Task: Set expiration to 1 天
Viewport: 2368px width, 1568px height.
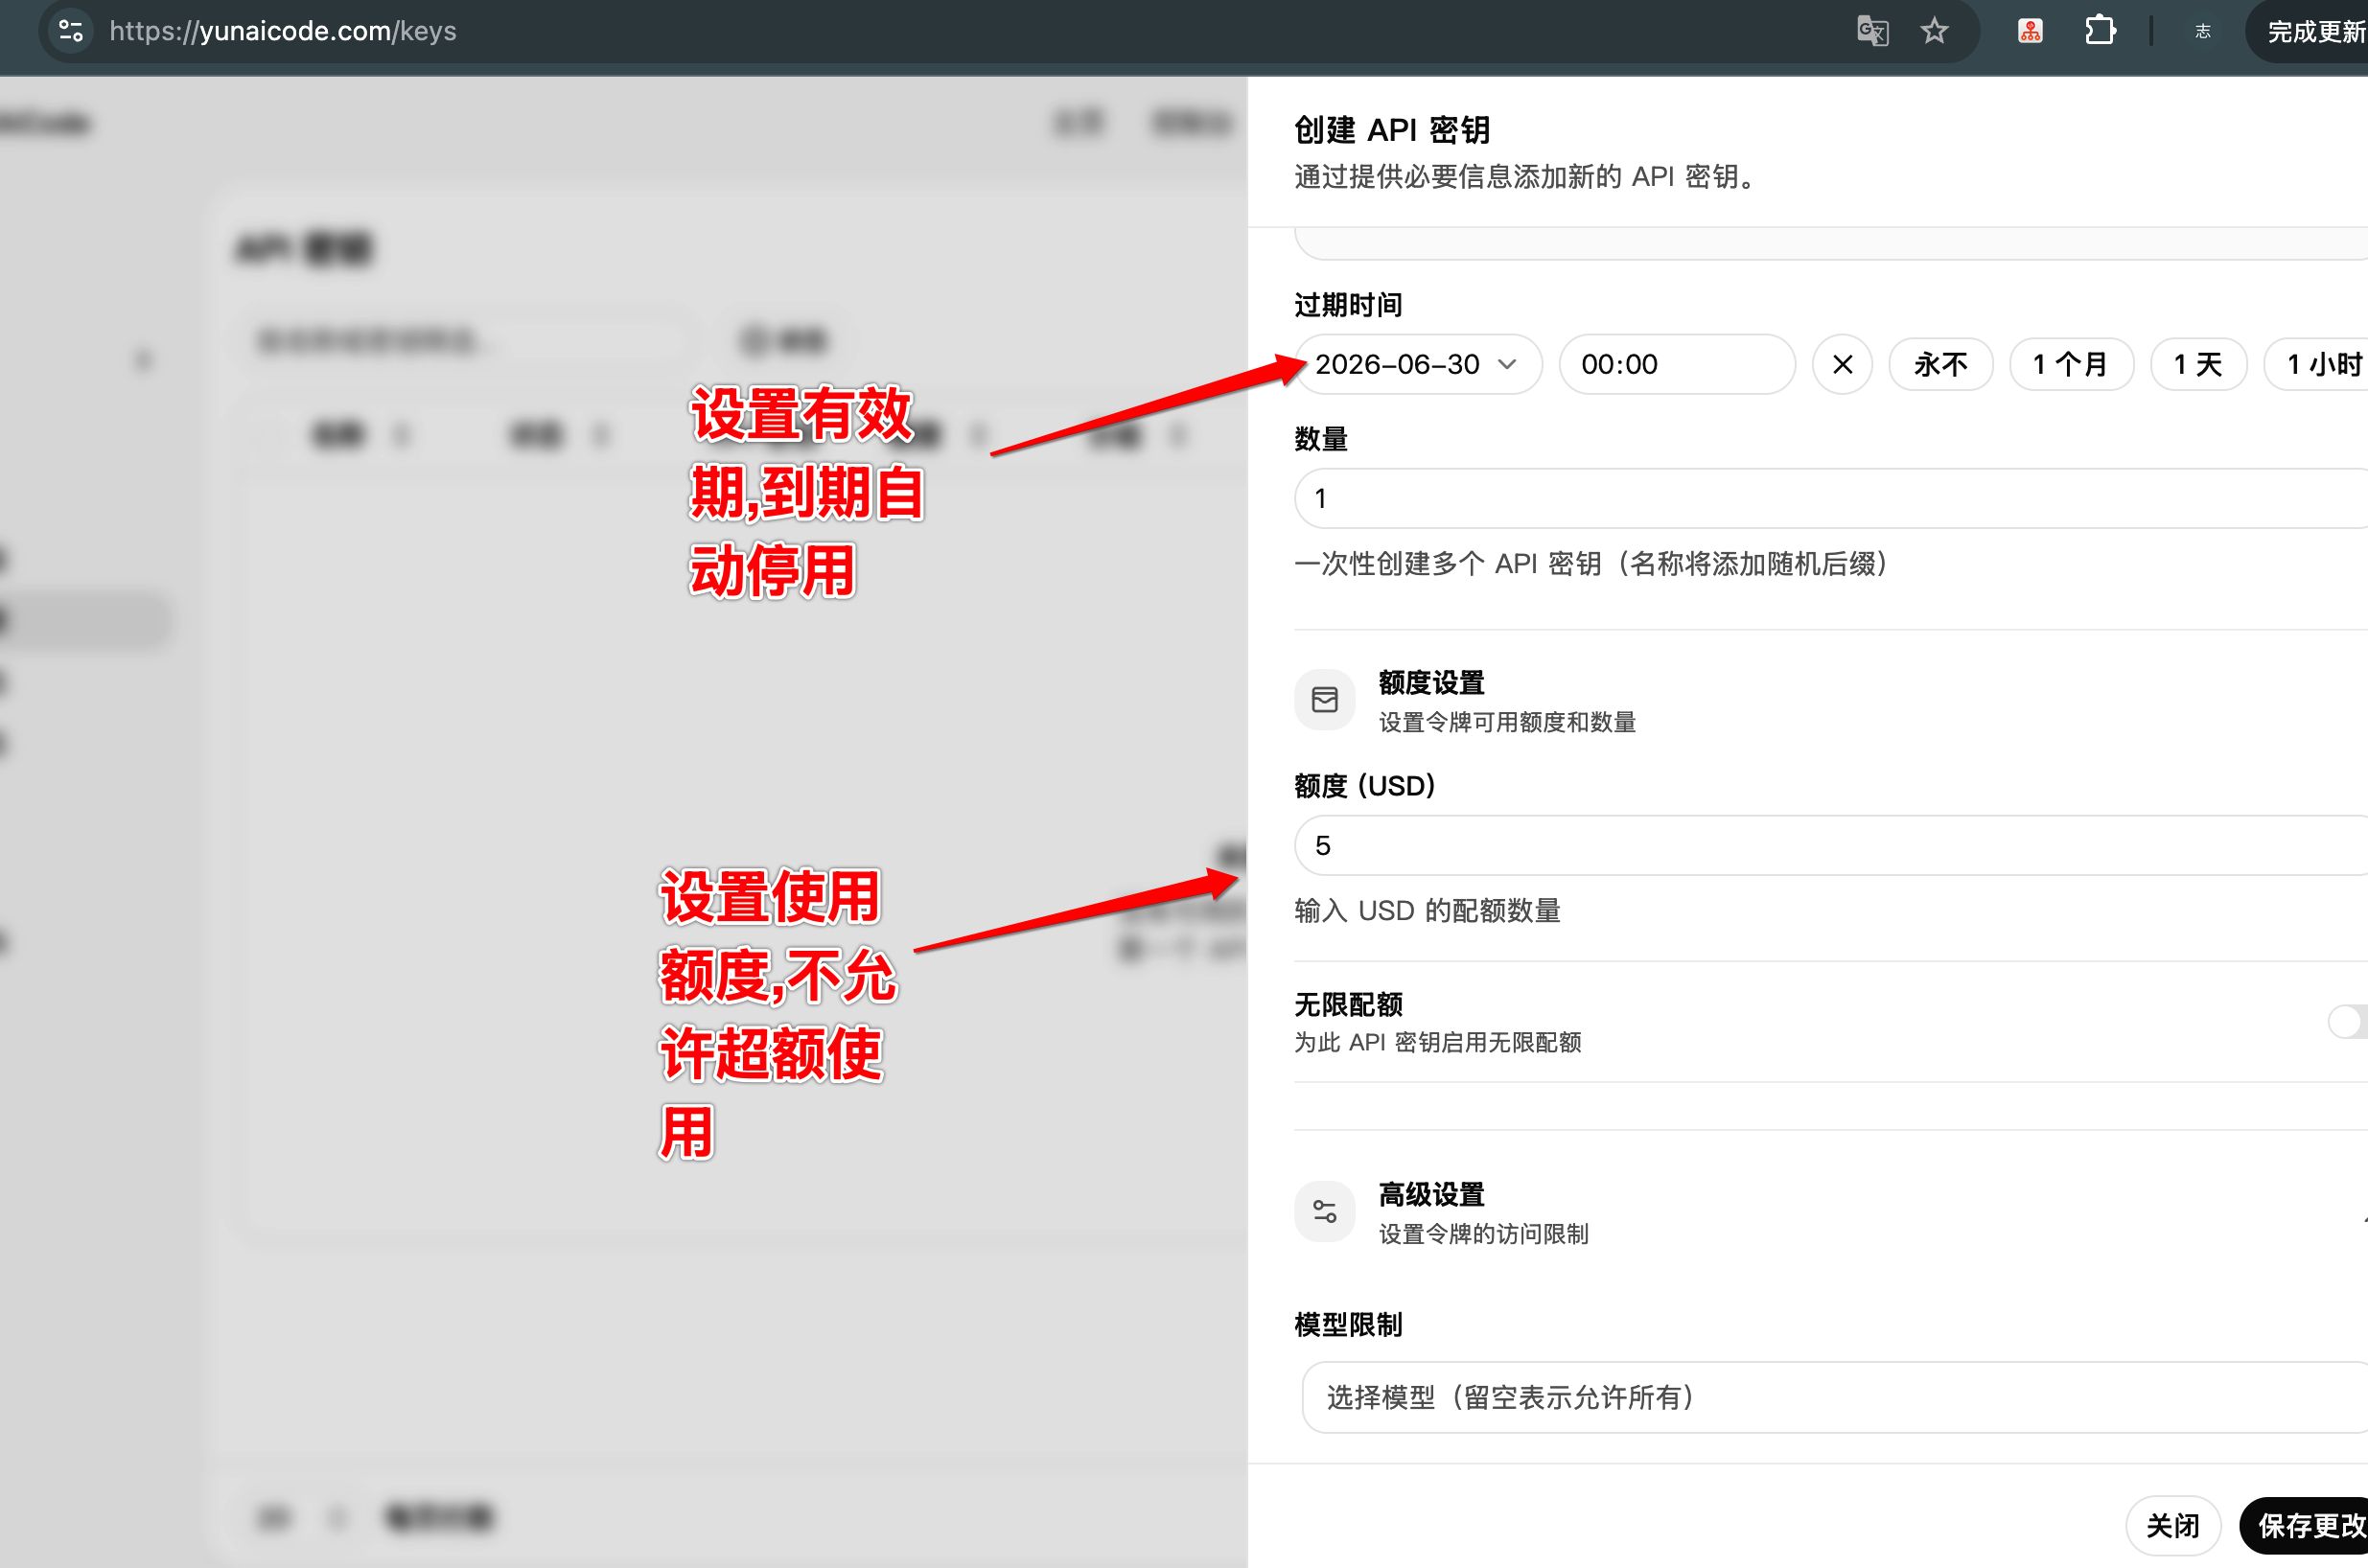Action: pyautogui.click(x=2198, y=364)
